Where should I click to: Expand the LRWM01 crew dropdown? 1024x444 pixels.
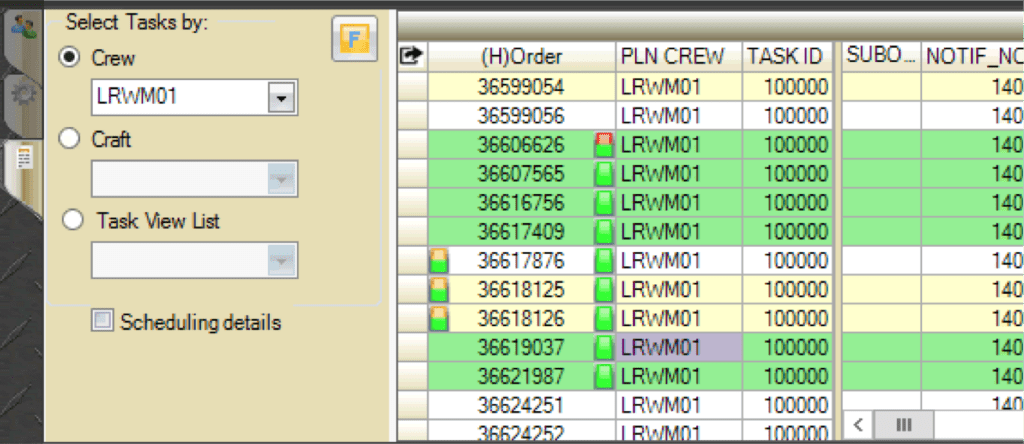[282, 97]
